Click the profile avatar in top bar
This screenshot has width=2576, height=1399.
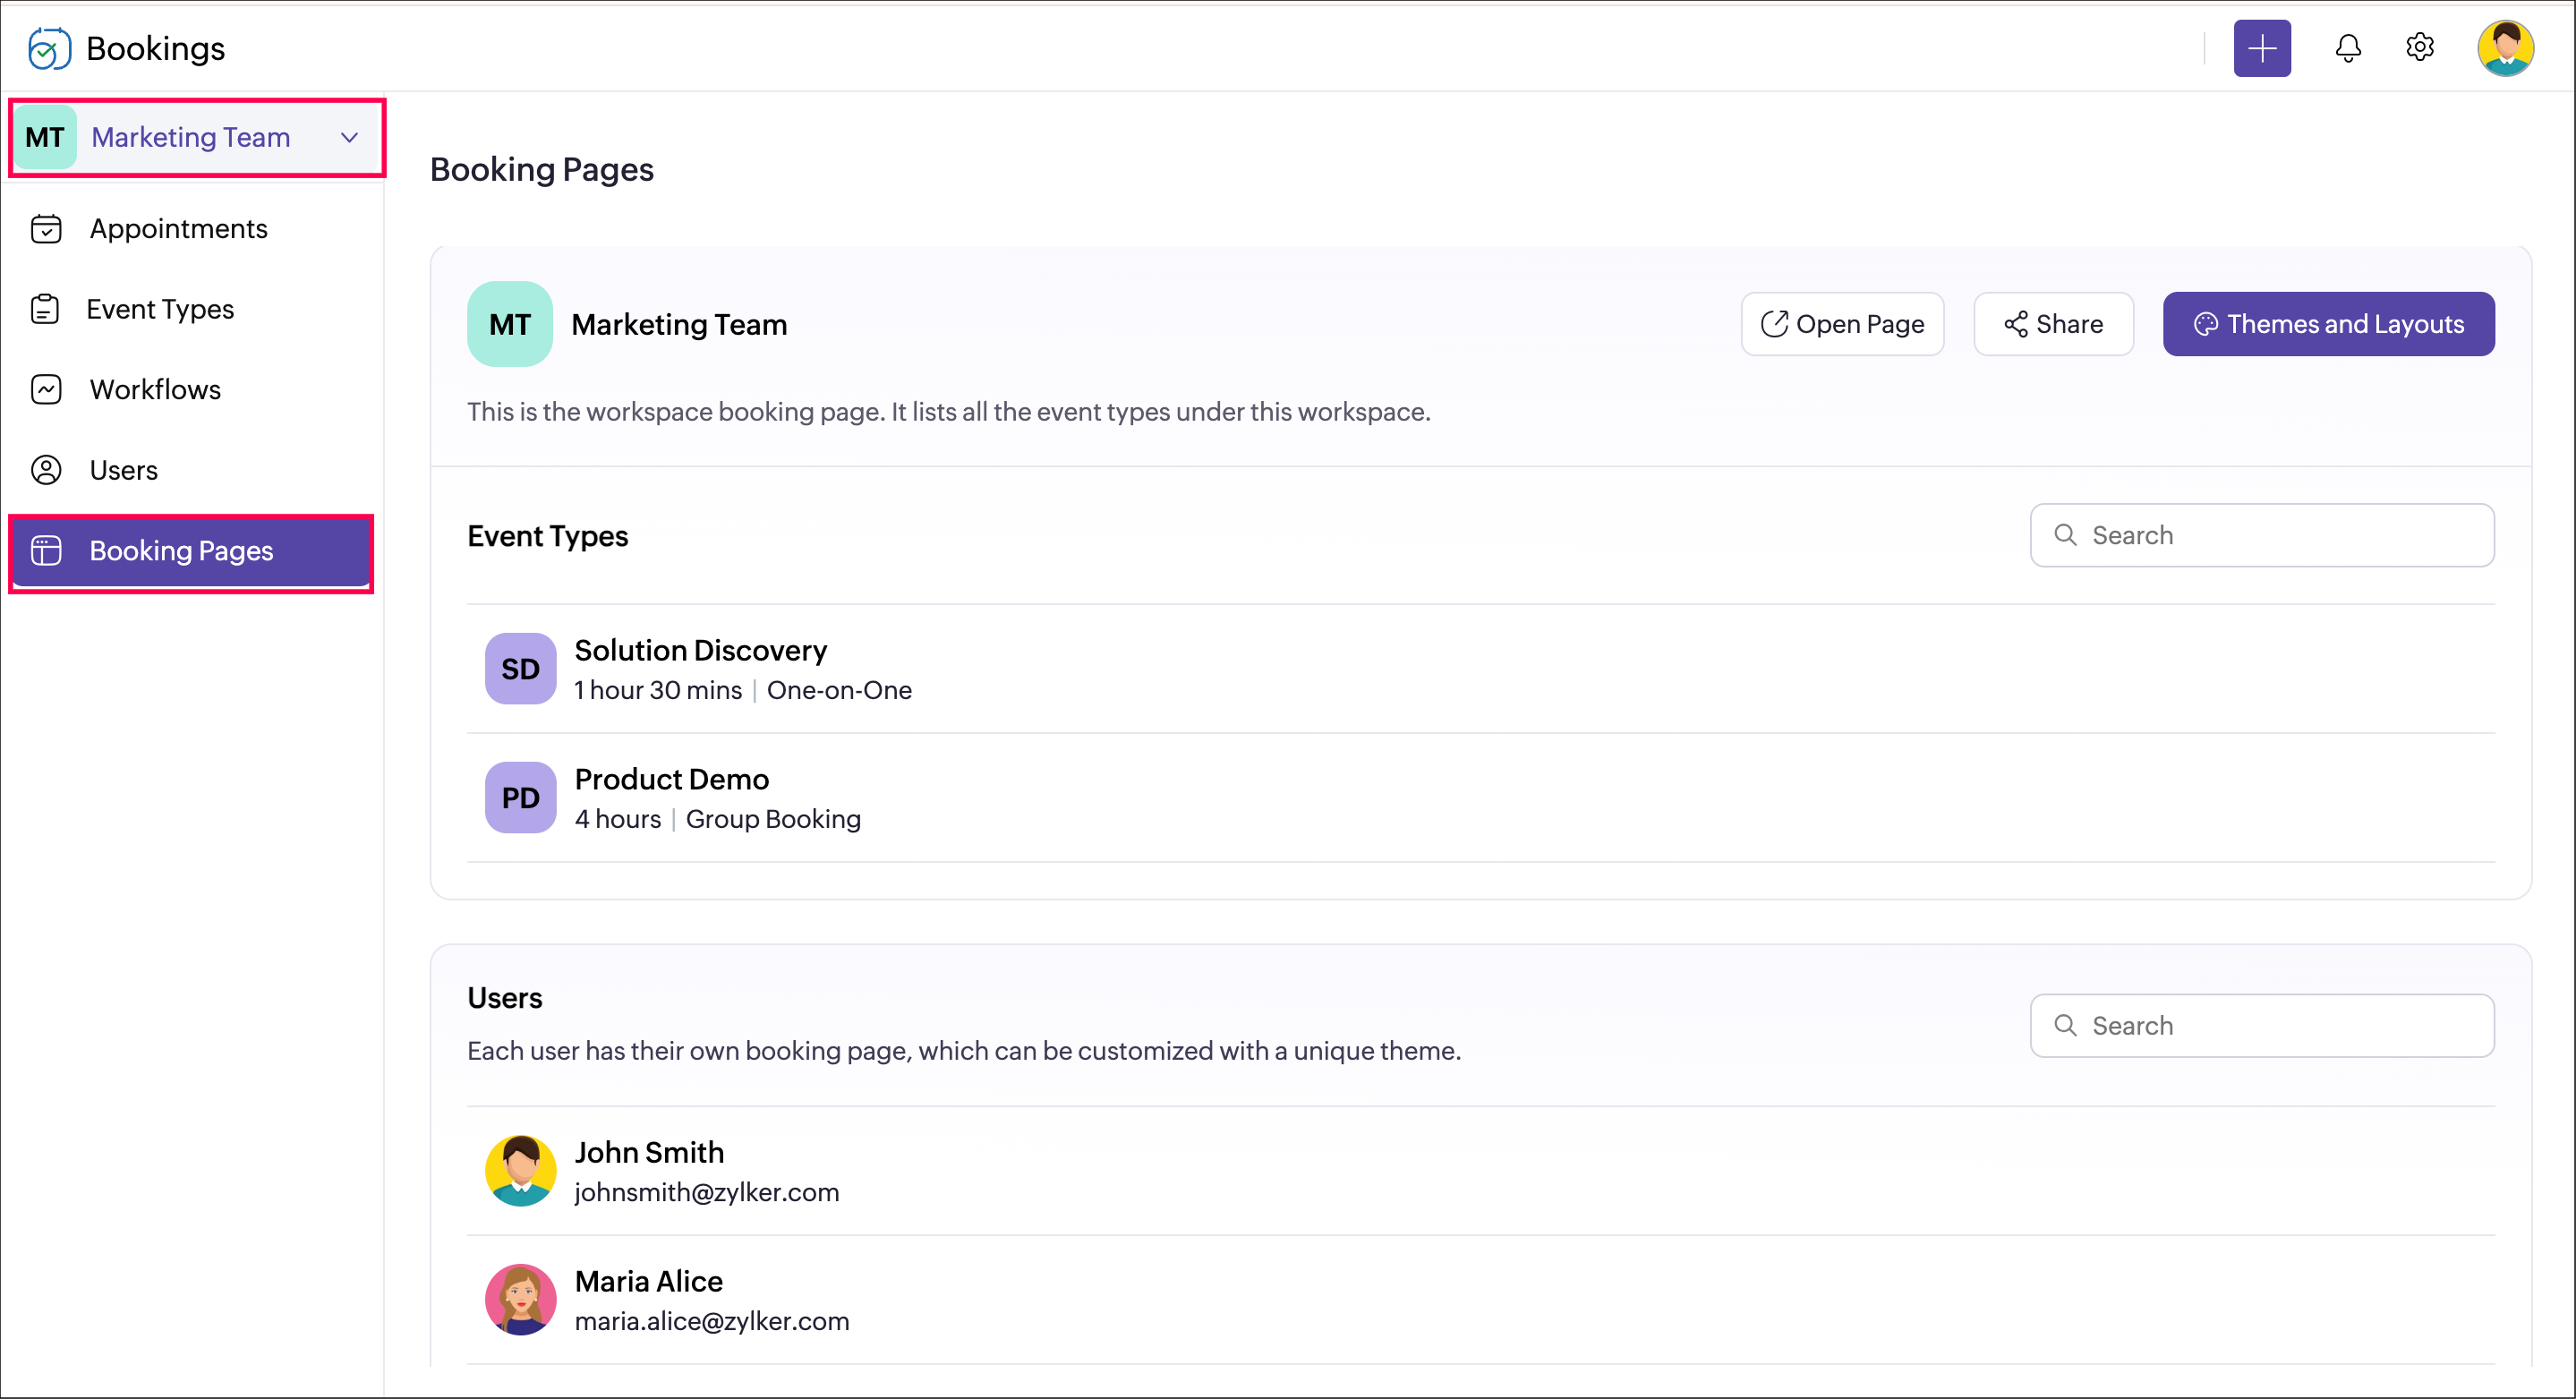click(2504, 48)
